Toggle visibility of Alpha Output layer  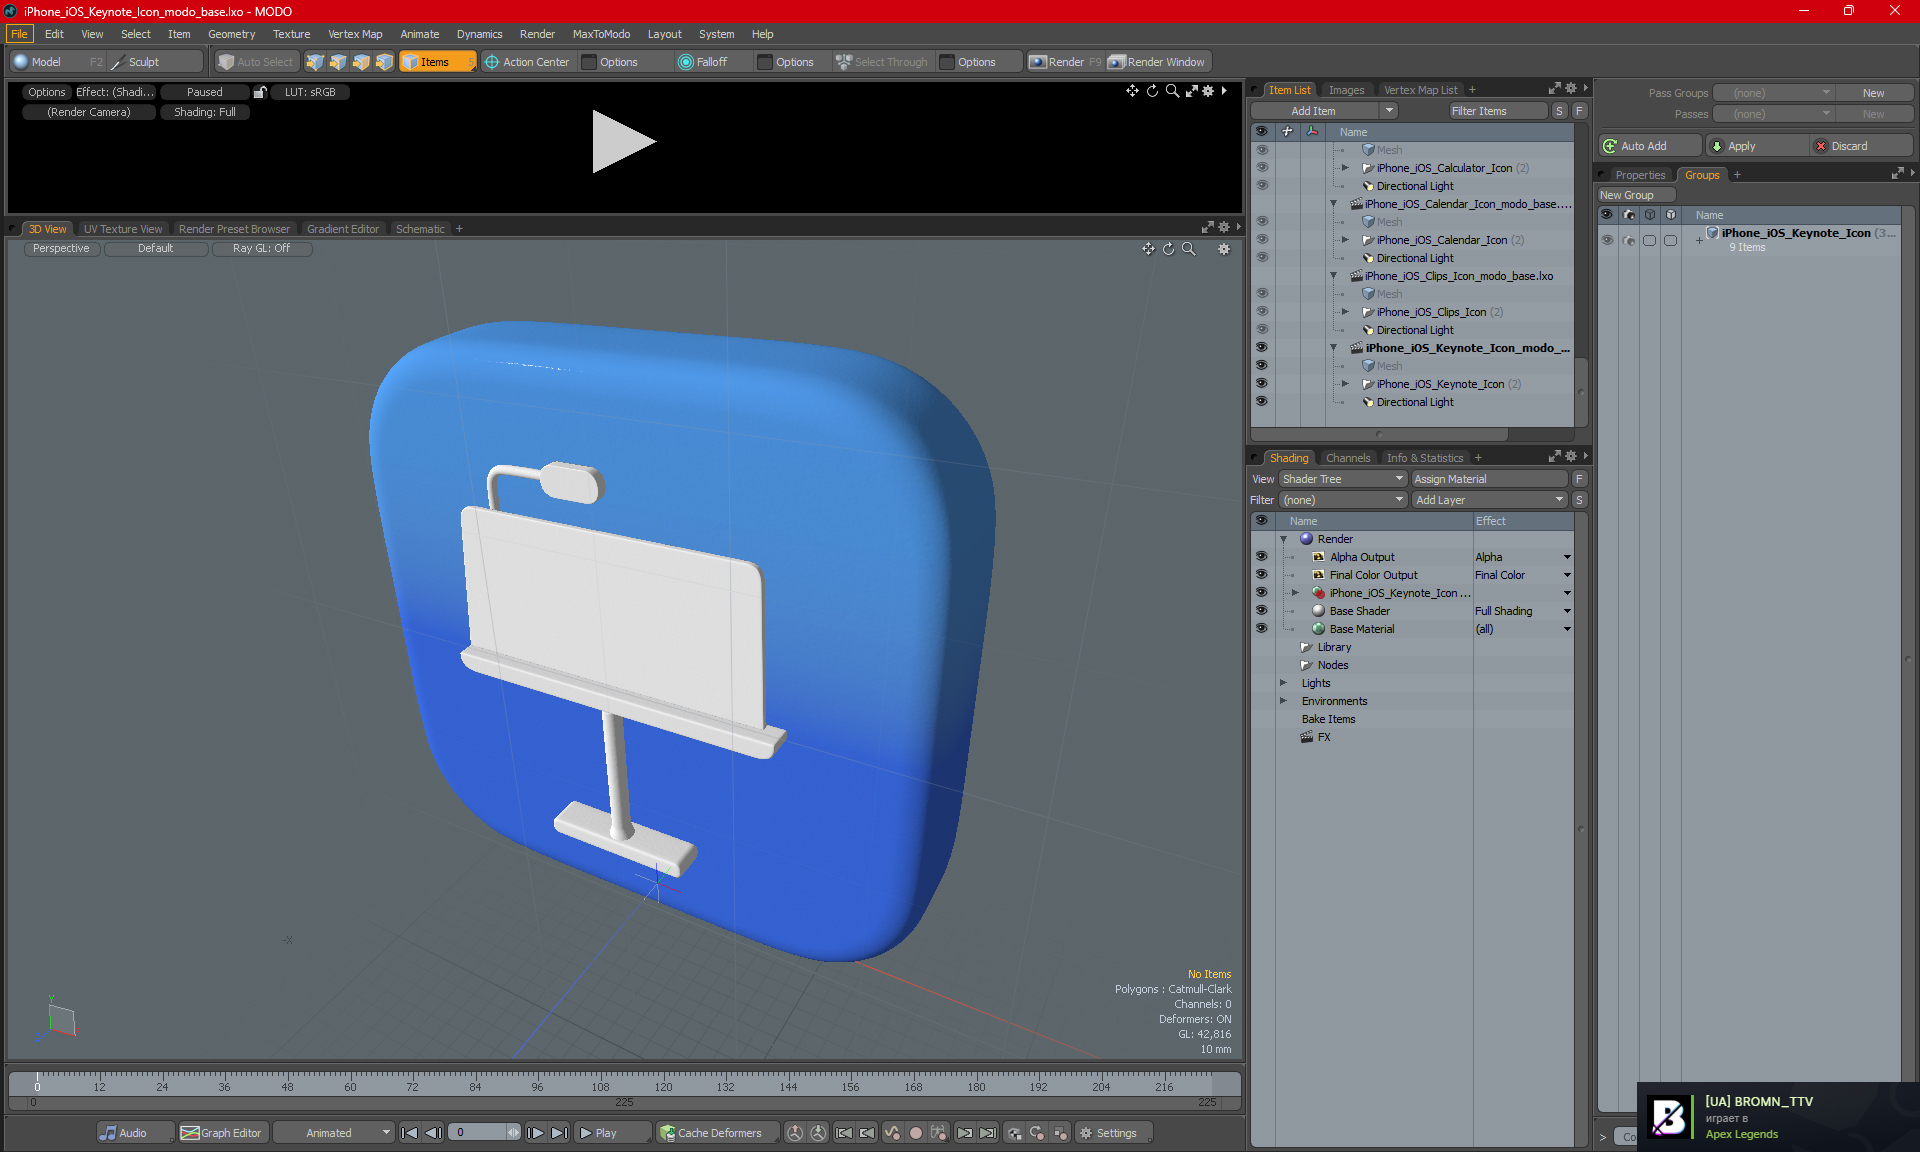coord(1262,557)
